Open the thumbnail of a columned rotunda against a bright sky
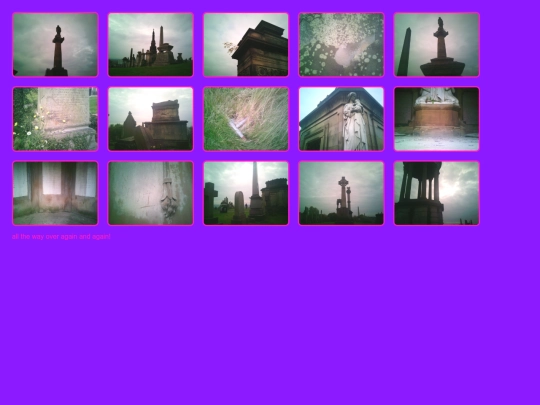 [x=437, y=194]
